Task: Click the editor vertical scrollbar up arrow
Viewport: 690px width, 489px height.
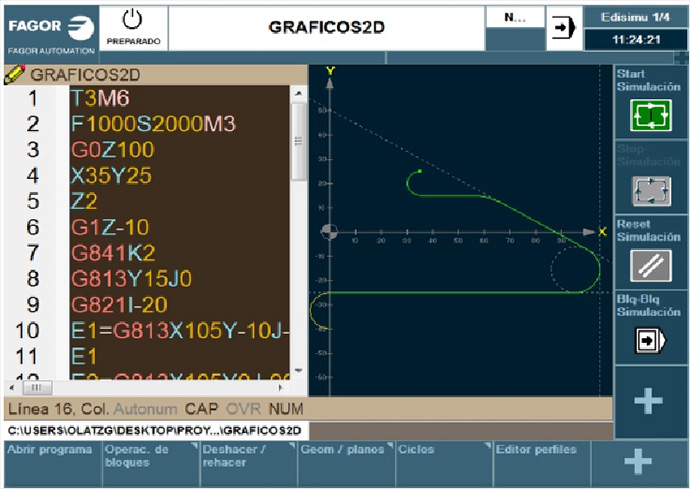Action: (x=299, y=93)
